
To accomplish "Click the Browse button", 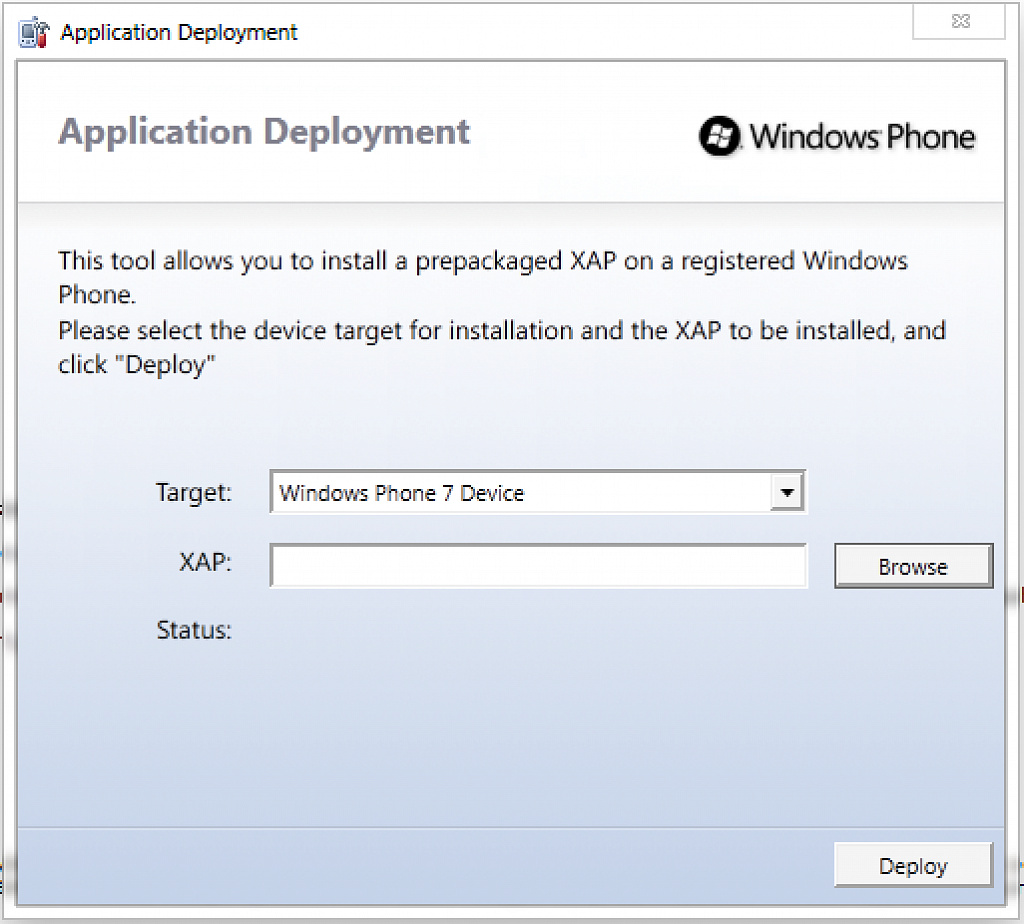I will [913, 566].
